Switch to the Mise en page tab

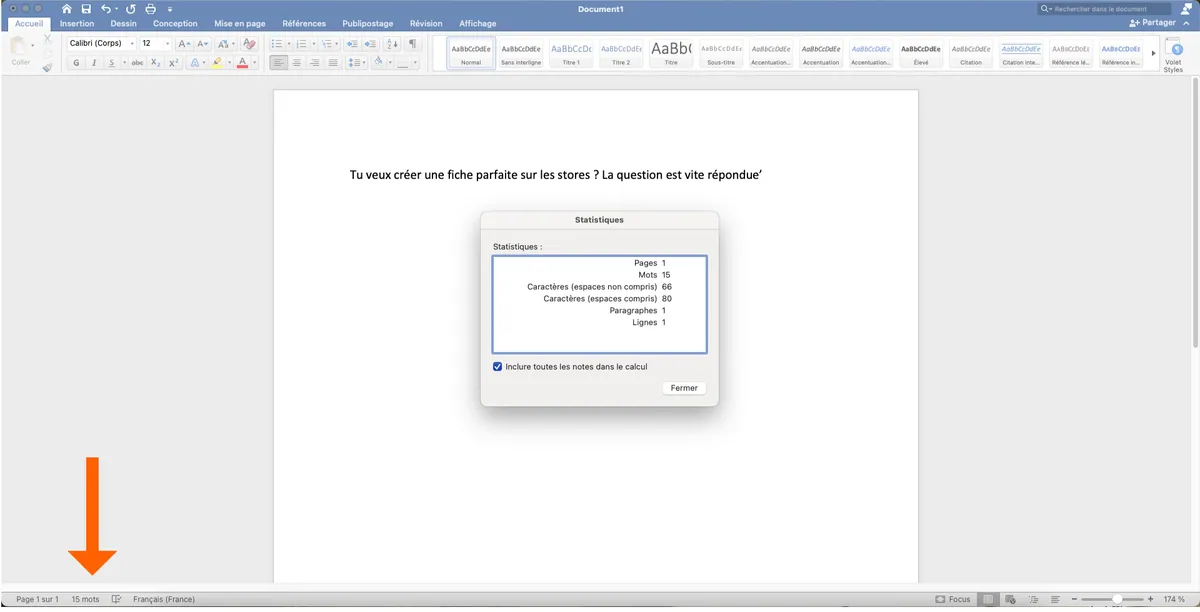click(240, 23)
